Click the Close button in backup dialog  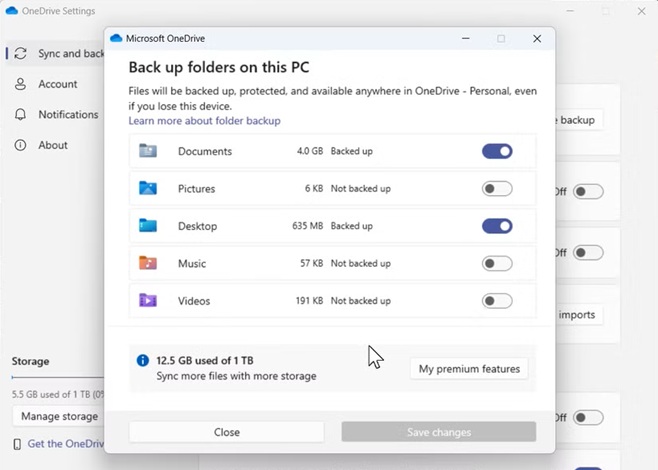click(x=227, y=432)
